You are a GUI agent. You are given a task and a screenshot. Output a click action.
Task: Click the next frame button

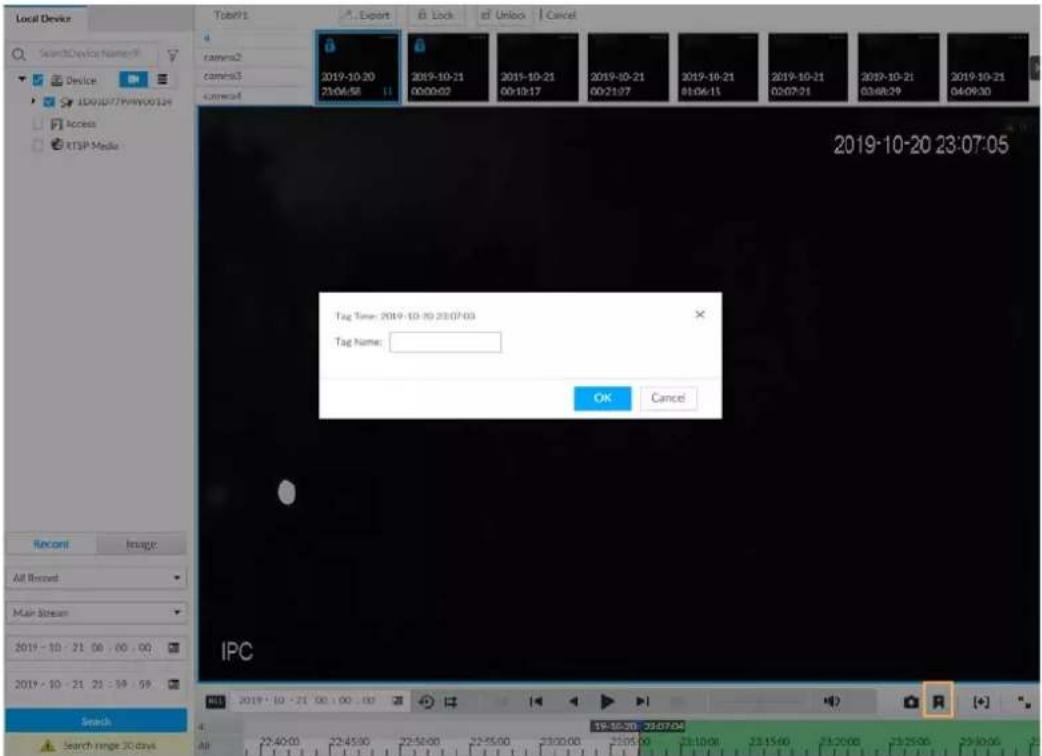pyautogui.click(x=642, y=701)
